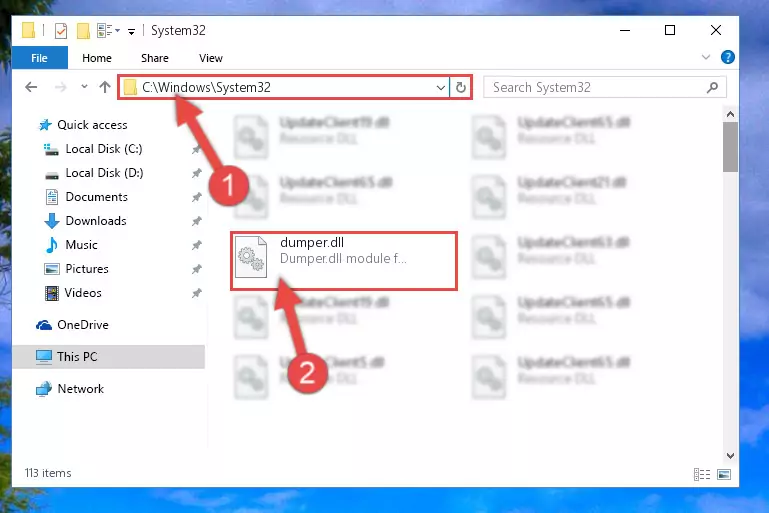Click the Network icon in sidebar
Screen dimensions: 769x513
pos(44,389)
